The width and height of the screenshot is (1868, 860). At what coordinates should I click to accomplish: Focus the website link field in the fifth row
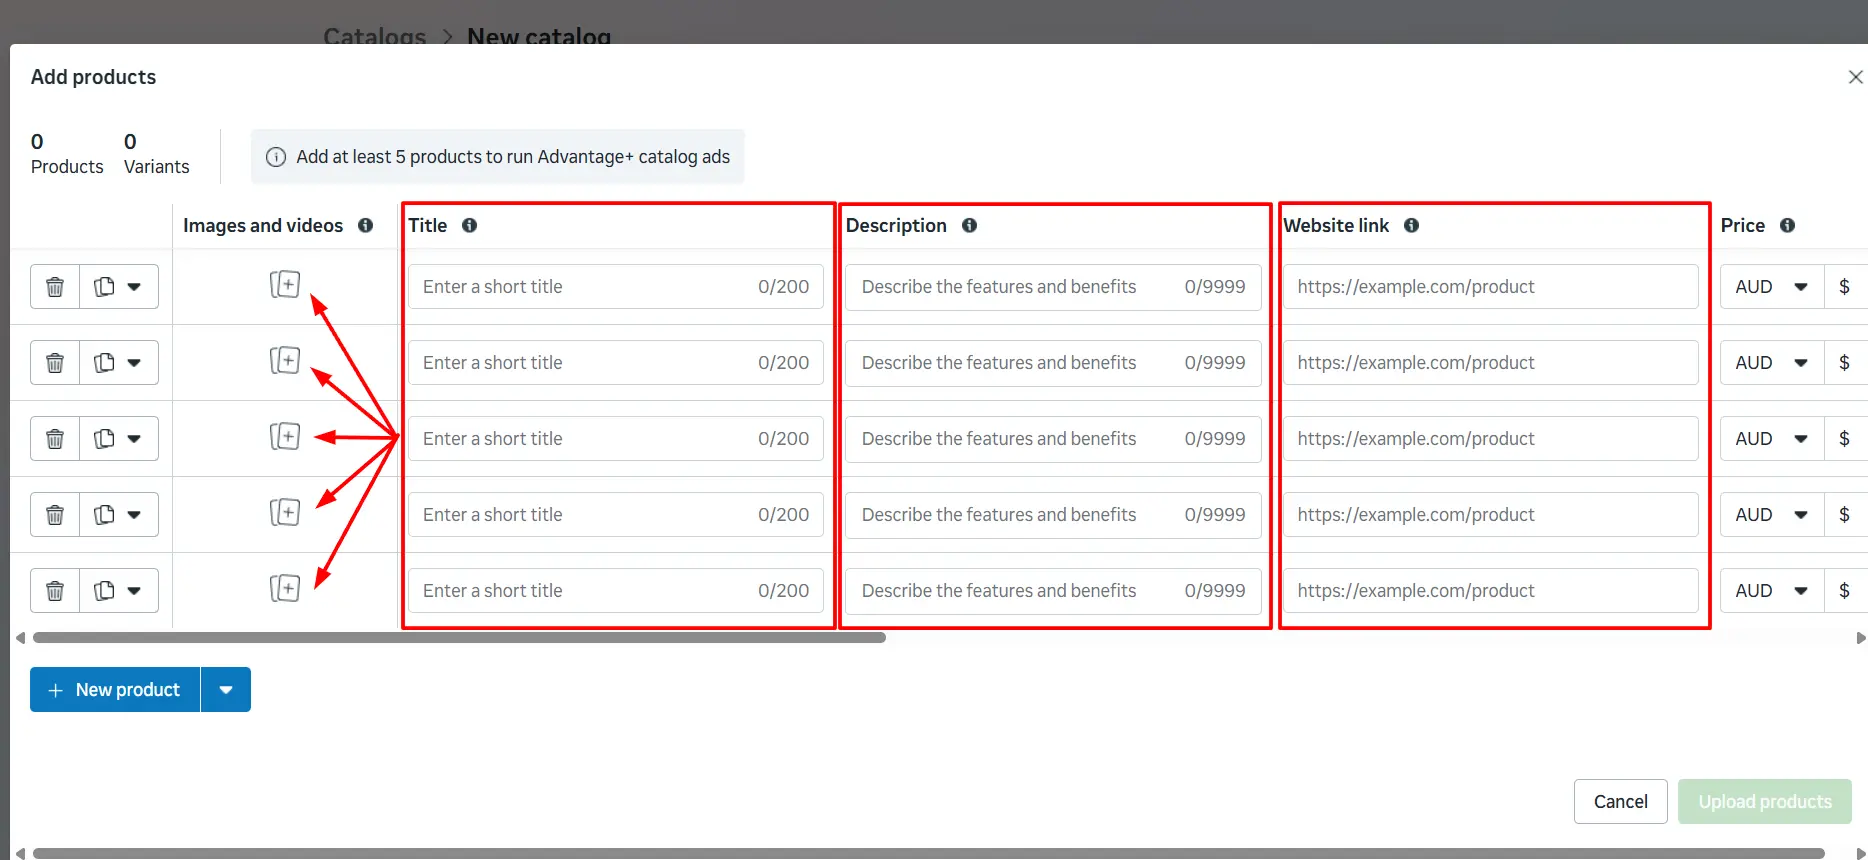[x=1491, y=591]
